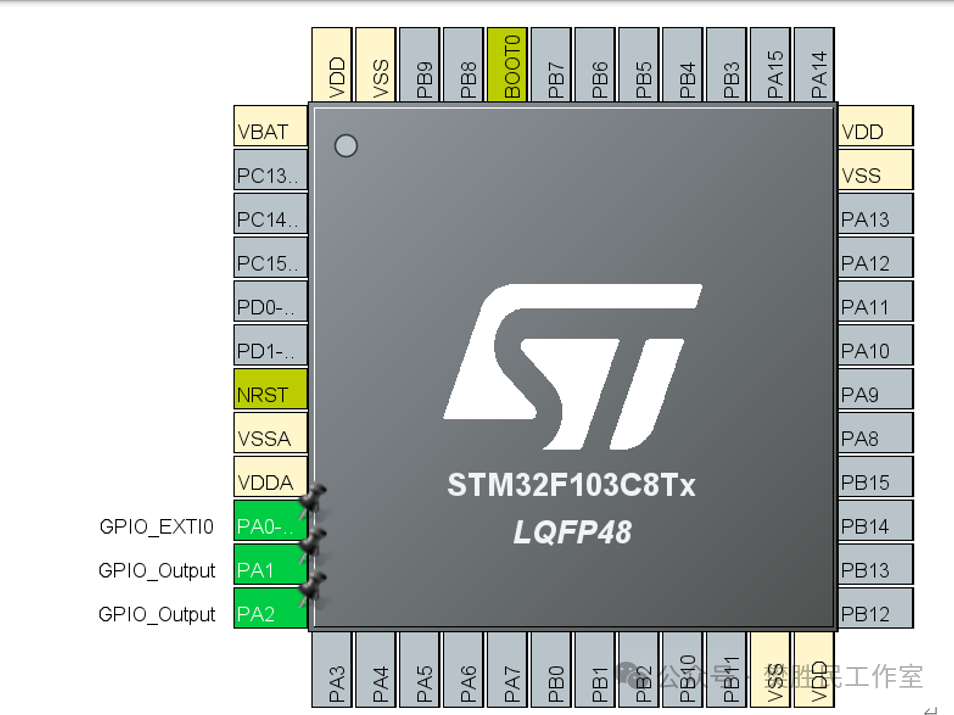Select the PA7 pin
Viewport: 954px width, 715px height.
(507, 669)
